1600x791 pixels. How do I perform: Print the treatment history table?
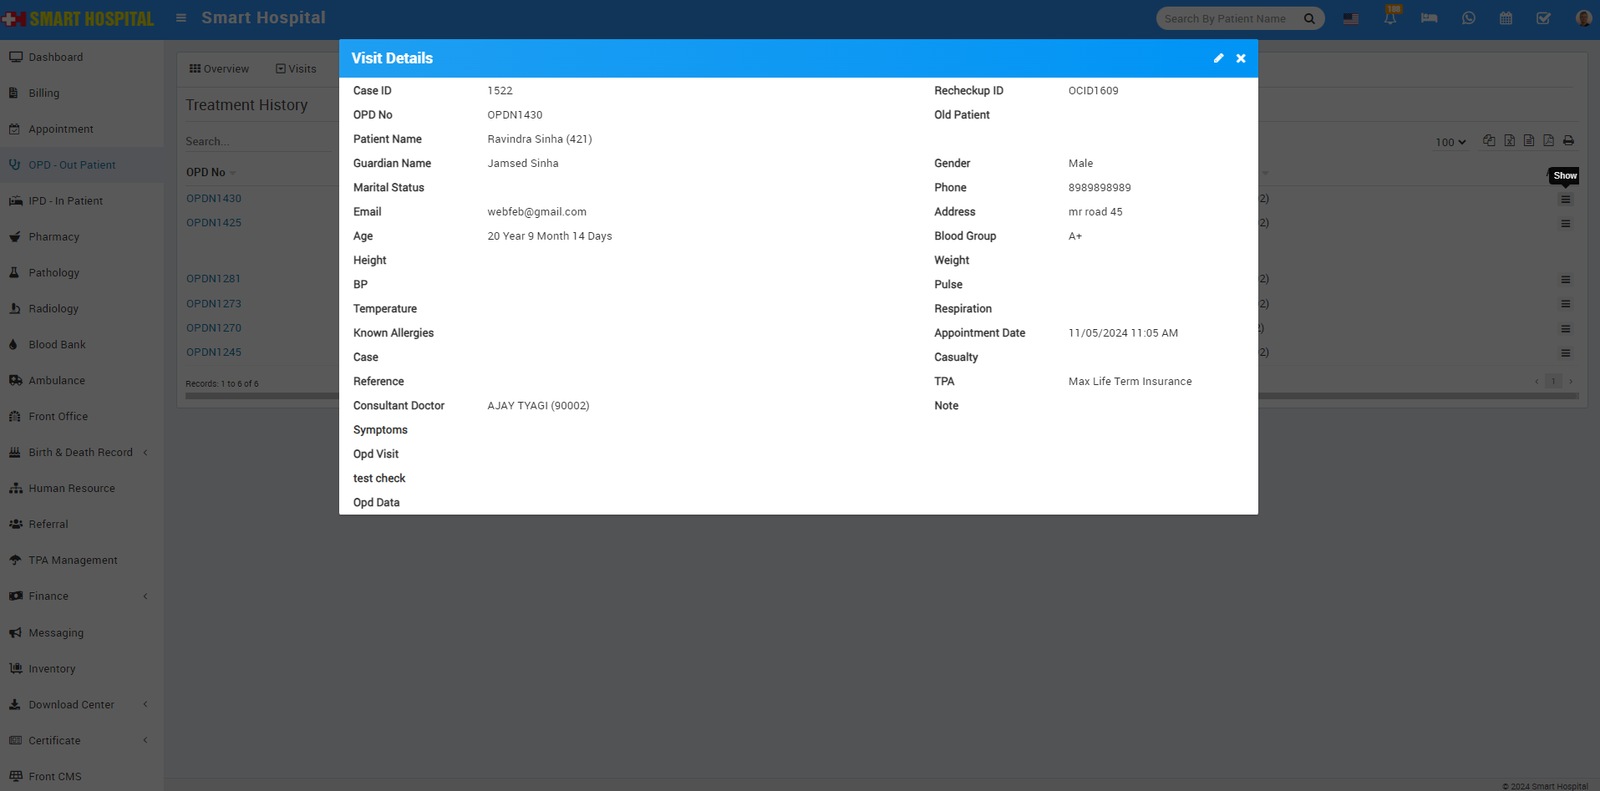(x=1568, y=141)
